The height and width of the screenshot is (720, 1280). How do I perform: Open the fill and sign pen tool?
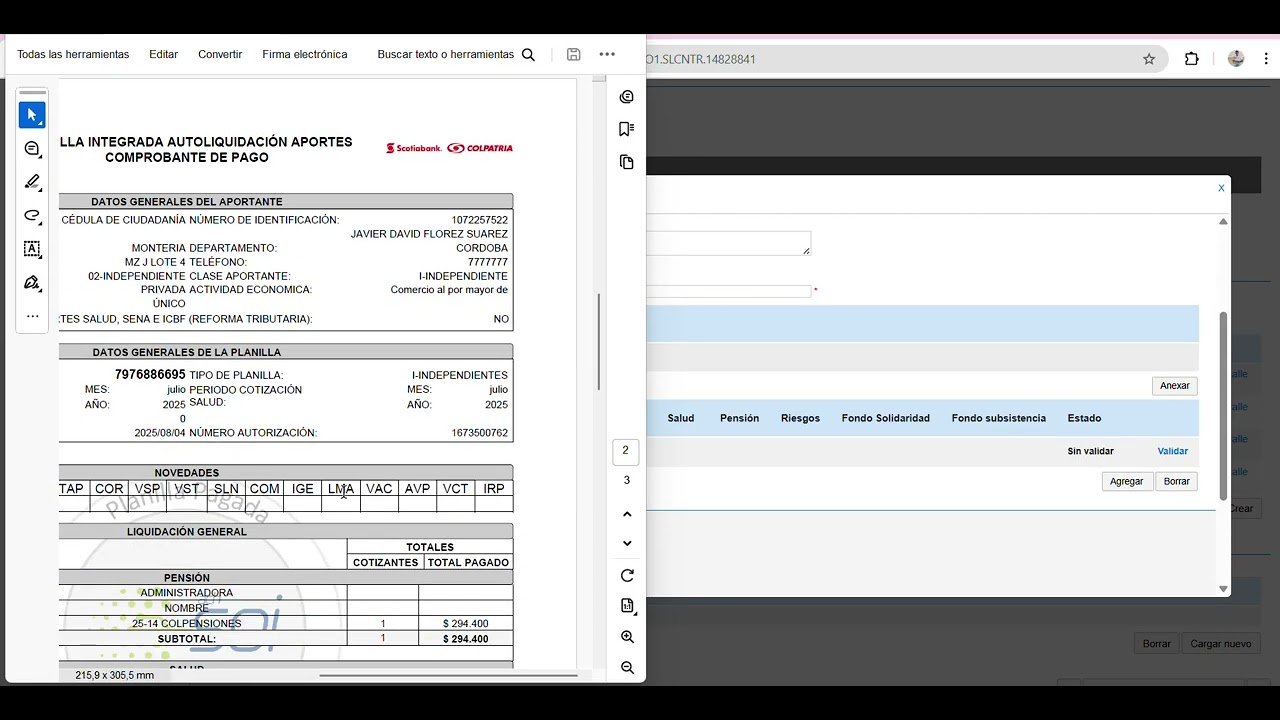coord(32,283)
